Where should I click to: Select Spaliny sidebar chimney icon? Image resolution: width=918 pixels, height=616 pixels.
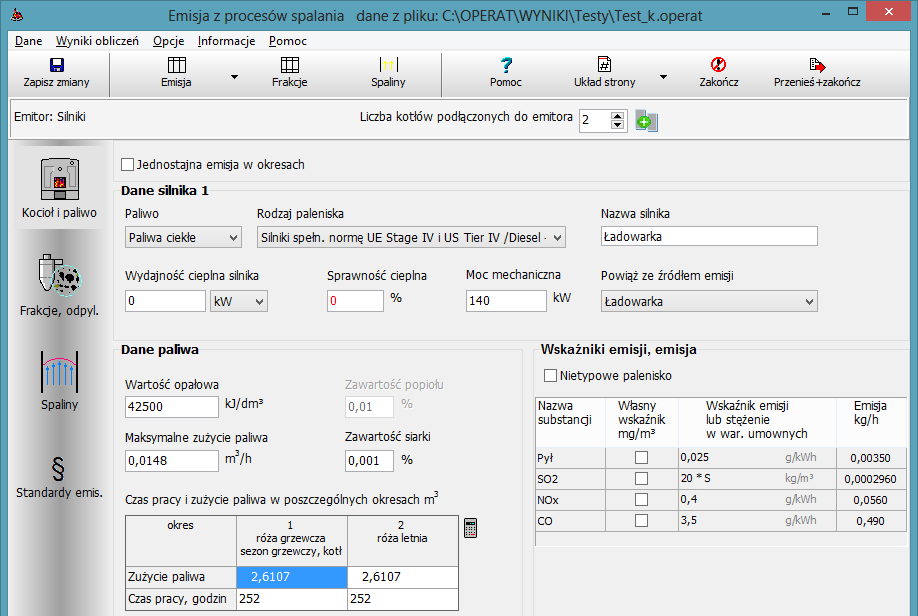pyautogui.click(x=59, y=371)
